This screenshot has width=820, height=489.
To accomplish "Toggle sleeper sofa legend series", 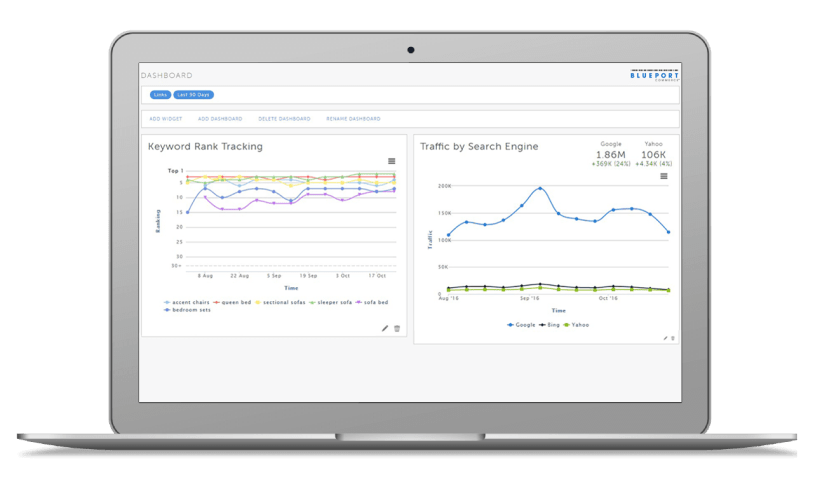I will [x=331, y=302].
